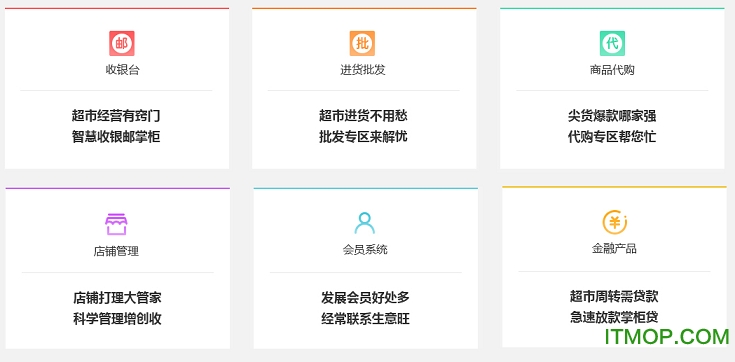Click the text 发展会员好处多
The height and width of the screenshot is (362, 735).
366,298
